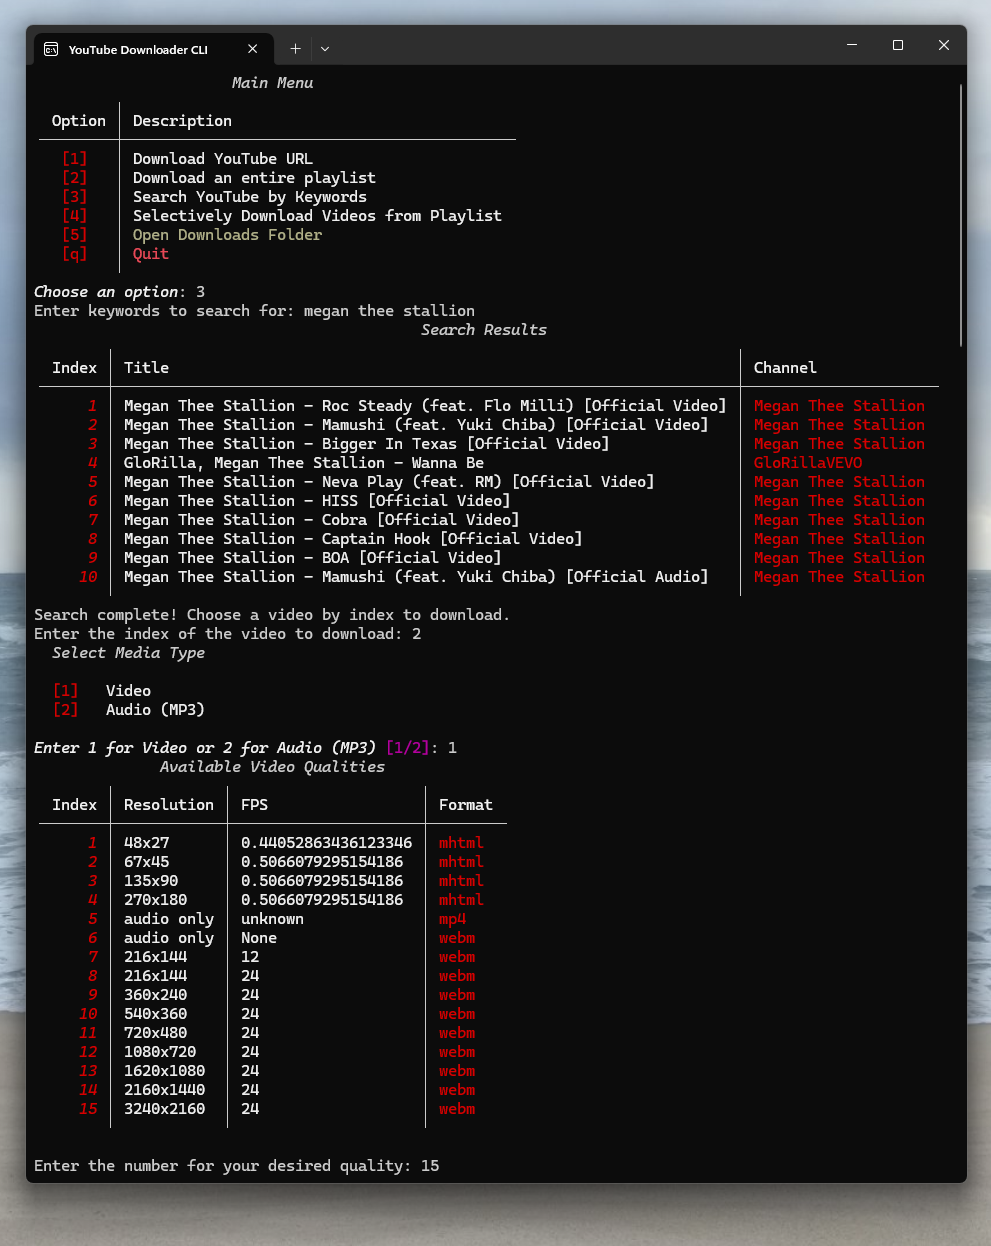Click the 'Enter the number for your desired quality' prompt
The width and height of the screenshot is (991, 1246).
[237, 1166]
